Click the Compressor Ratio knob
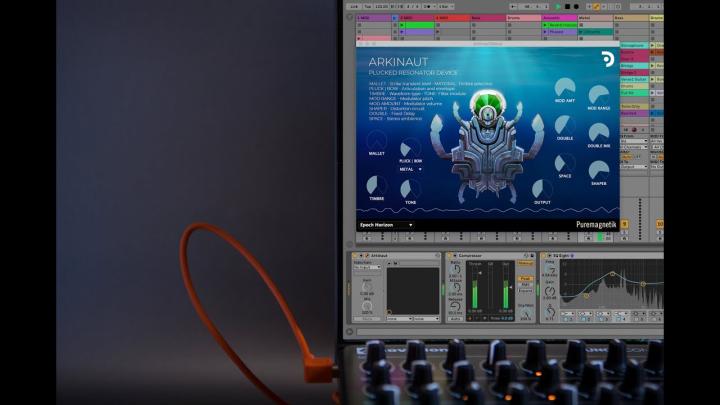The height and width of the screenshot is (405, 720). pos(456,270)
